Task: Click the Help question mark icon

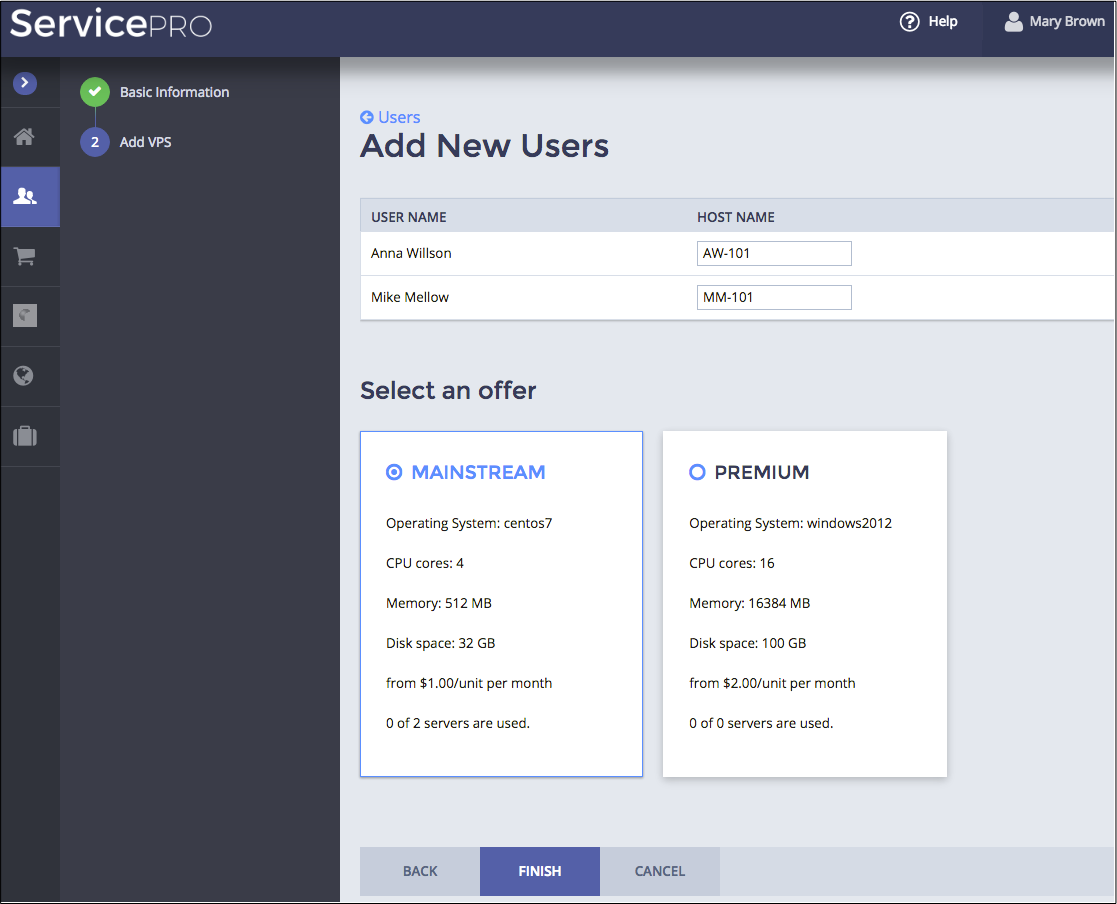Action: [909, 22]
